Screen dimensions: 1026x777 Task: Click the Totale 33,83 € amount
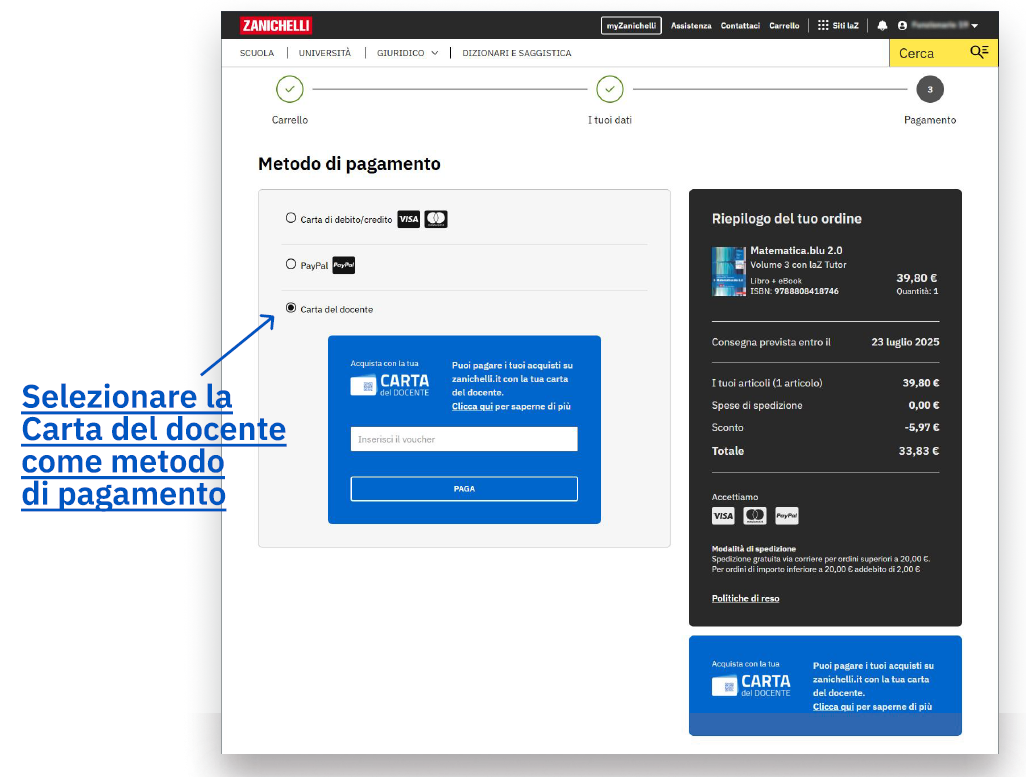tap(919, 451)
